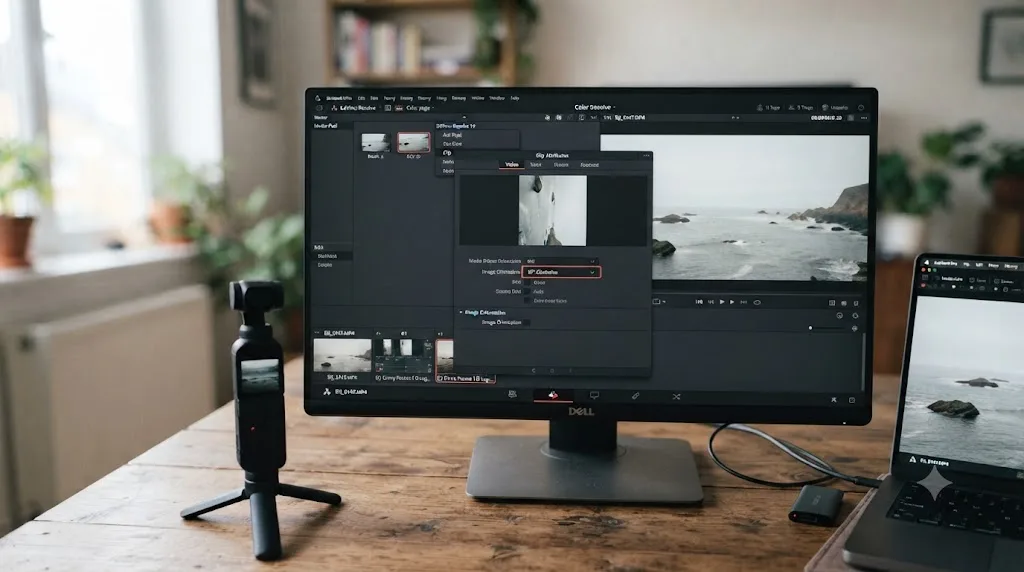Click the Resolve workspace item beside the round icon

pyautogui.click(x=353, y=108)
